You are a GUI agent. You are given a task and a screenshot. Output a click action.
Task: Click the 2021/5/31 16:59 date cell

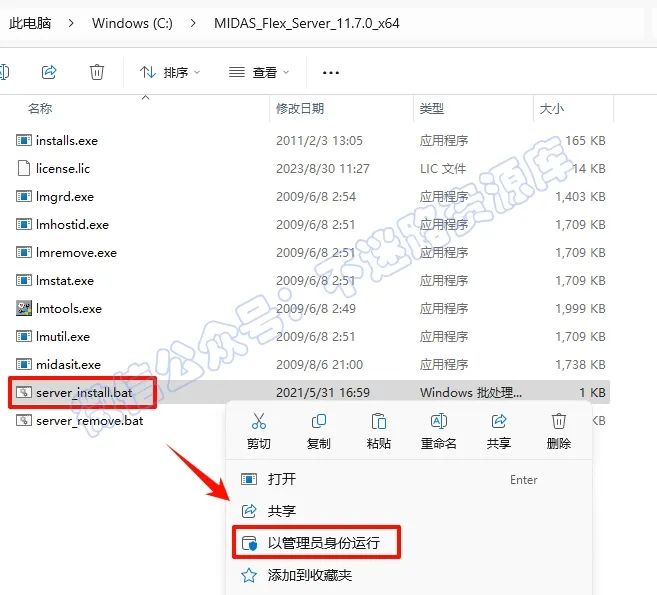(x=323, y=392)
